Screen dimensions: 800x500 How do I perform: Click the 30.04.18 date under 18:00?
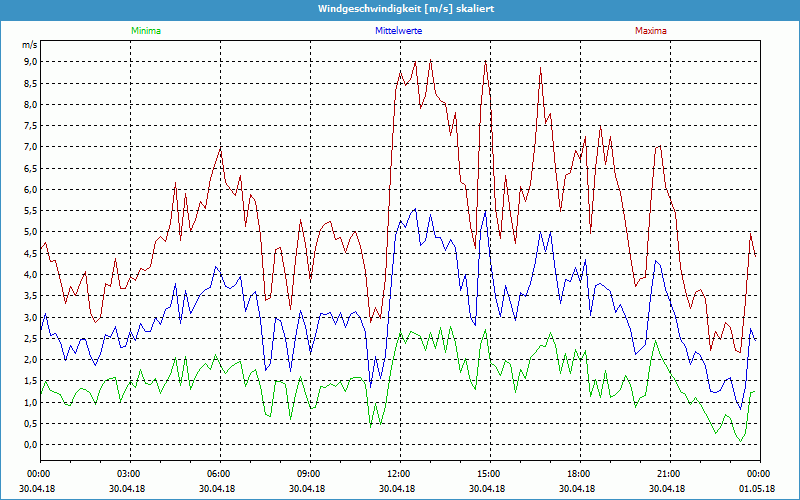577,488
